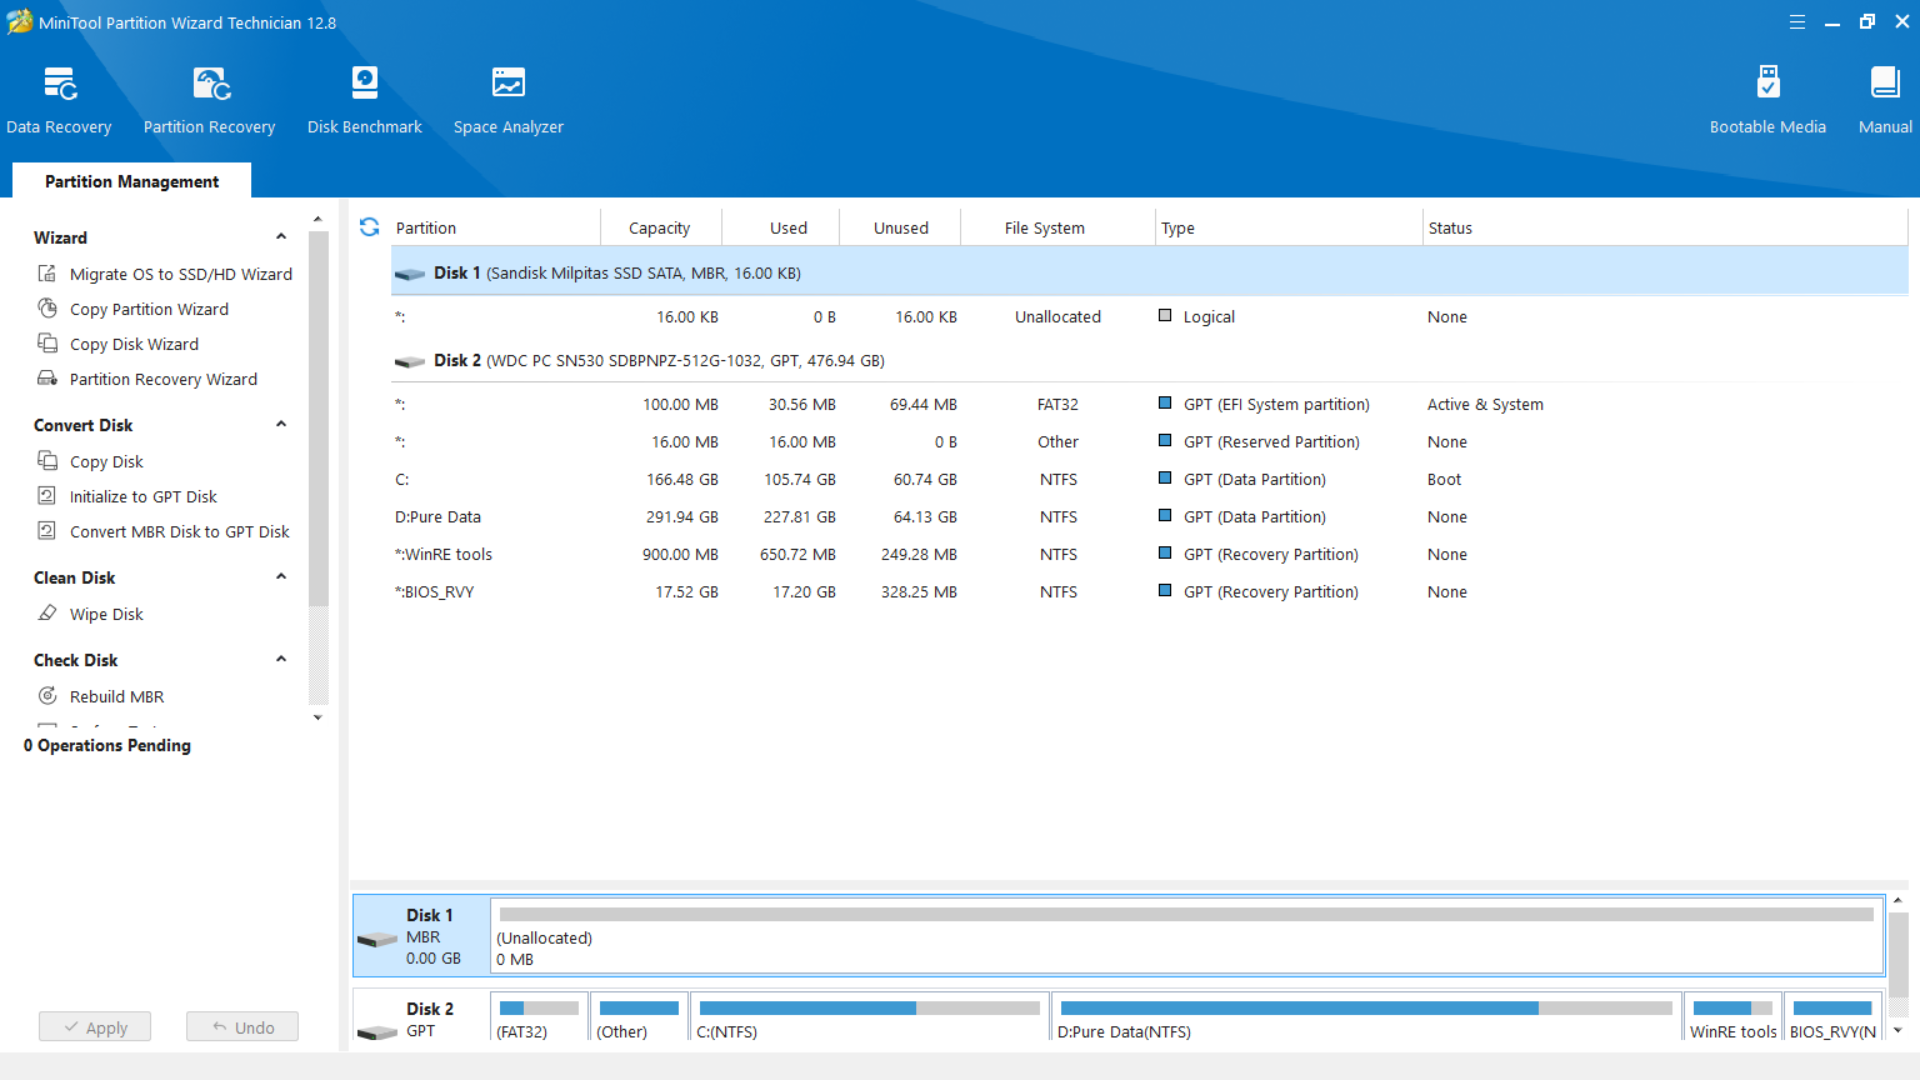Click the Disk 2 drive icon in list
The width and height of the screenshot is (1920, 1080).
(409, 362)
